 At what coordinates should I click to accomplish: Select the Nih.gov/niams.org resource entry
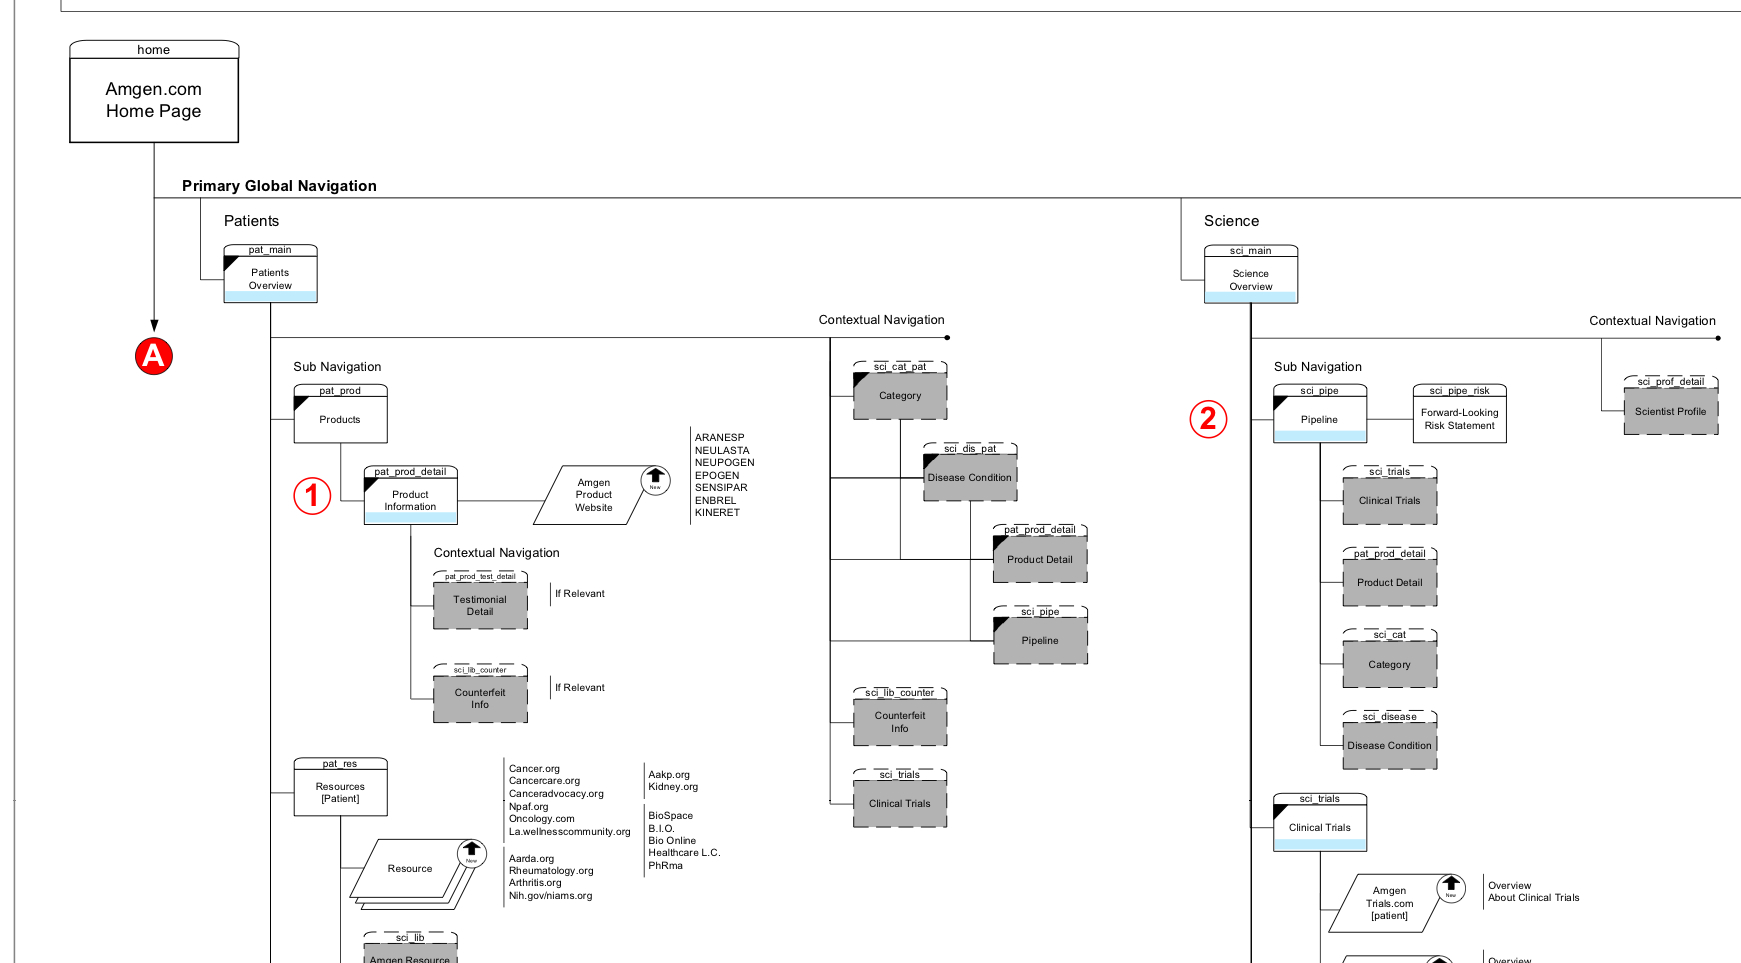(x=550, y=896)
